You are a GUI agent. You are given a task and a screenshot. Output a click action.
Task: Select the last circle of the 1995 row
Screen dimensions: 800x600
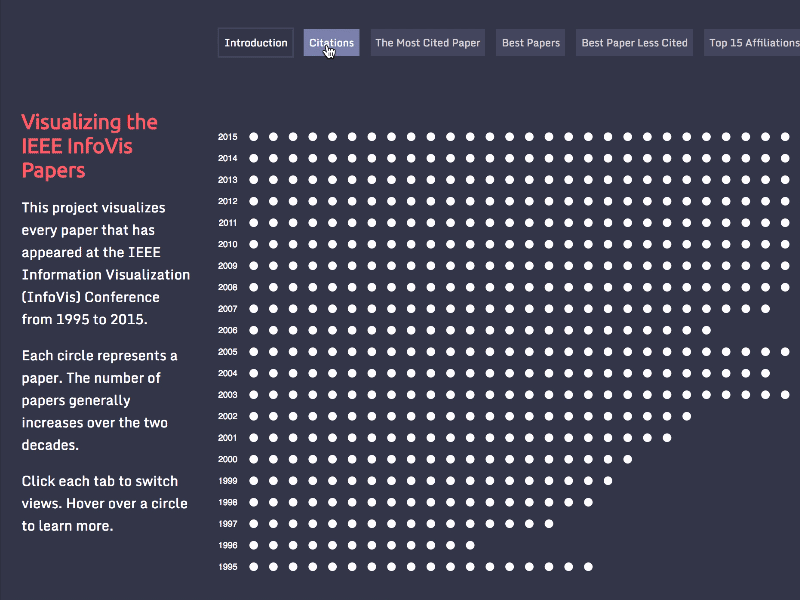tap(586, 567)
